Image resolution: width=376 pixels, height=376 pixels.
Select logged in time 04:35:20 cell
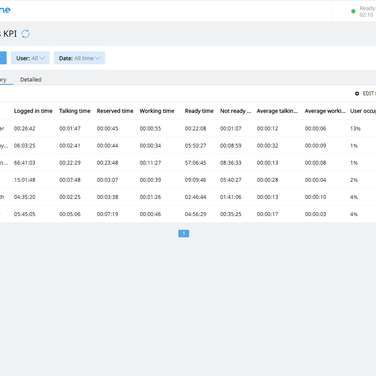(x=24, y=197)
